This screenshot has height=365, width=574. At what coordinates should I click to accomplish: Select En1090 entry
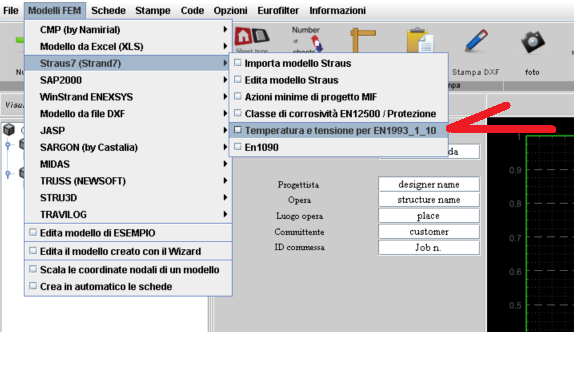click(339, 148)
